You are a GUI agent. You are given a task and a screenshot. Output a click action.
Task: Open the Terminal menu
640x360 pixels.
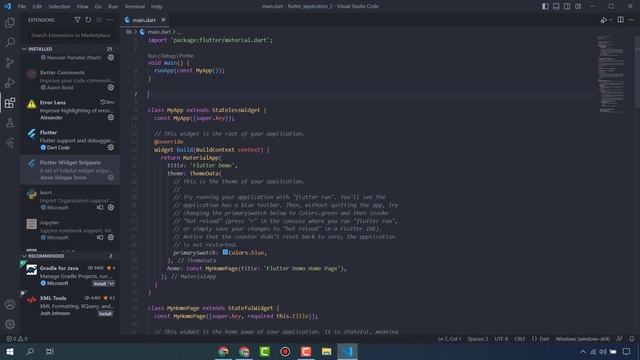pos(135,7)
